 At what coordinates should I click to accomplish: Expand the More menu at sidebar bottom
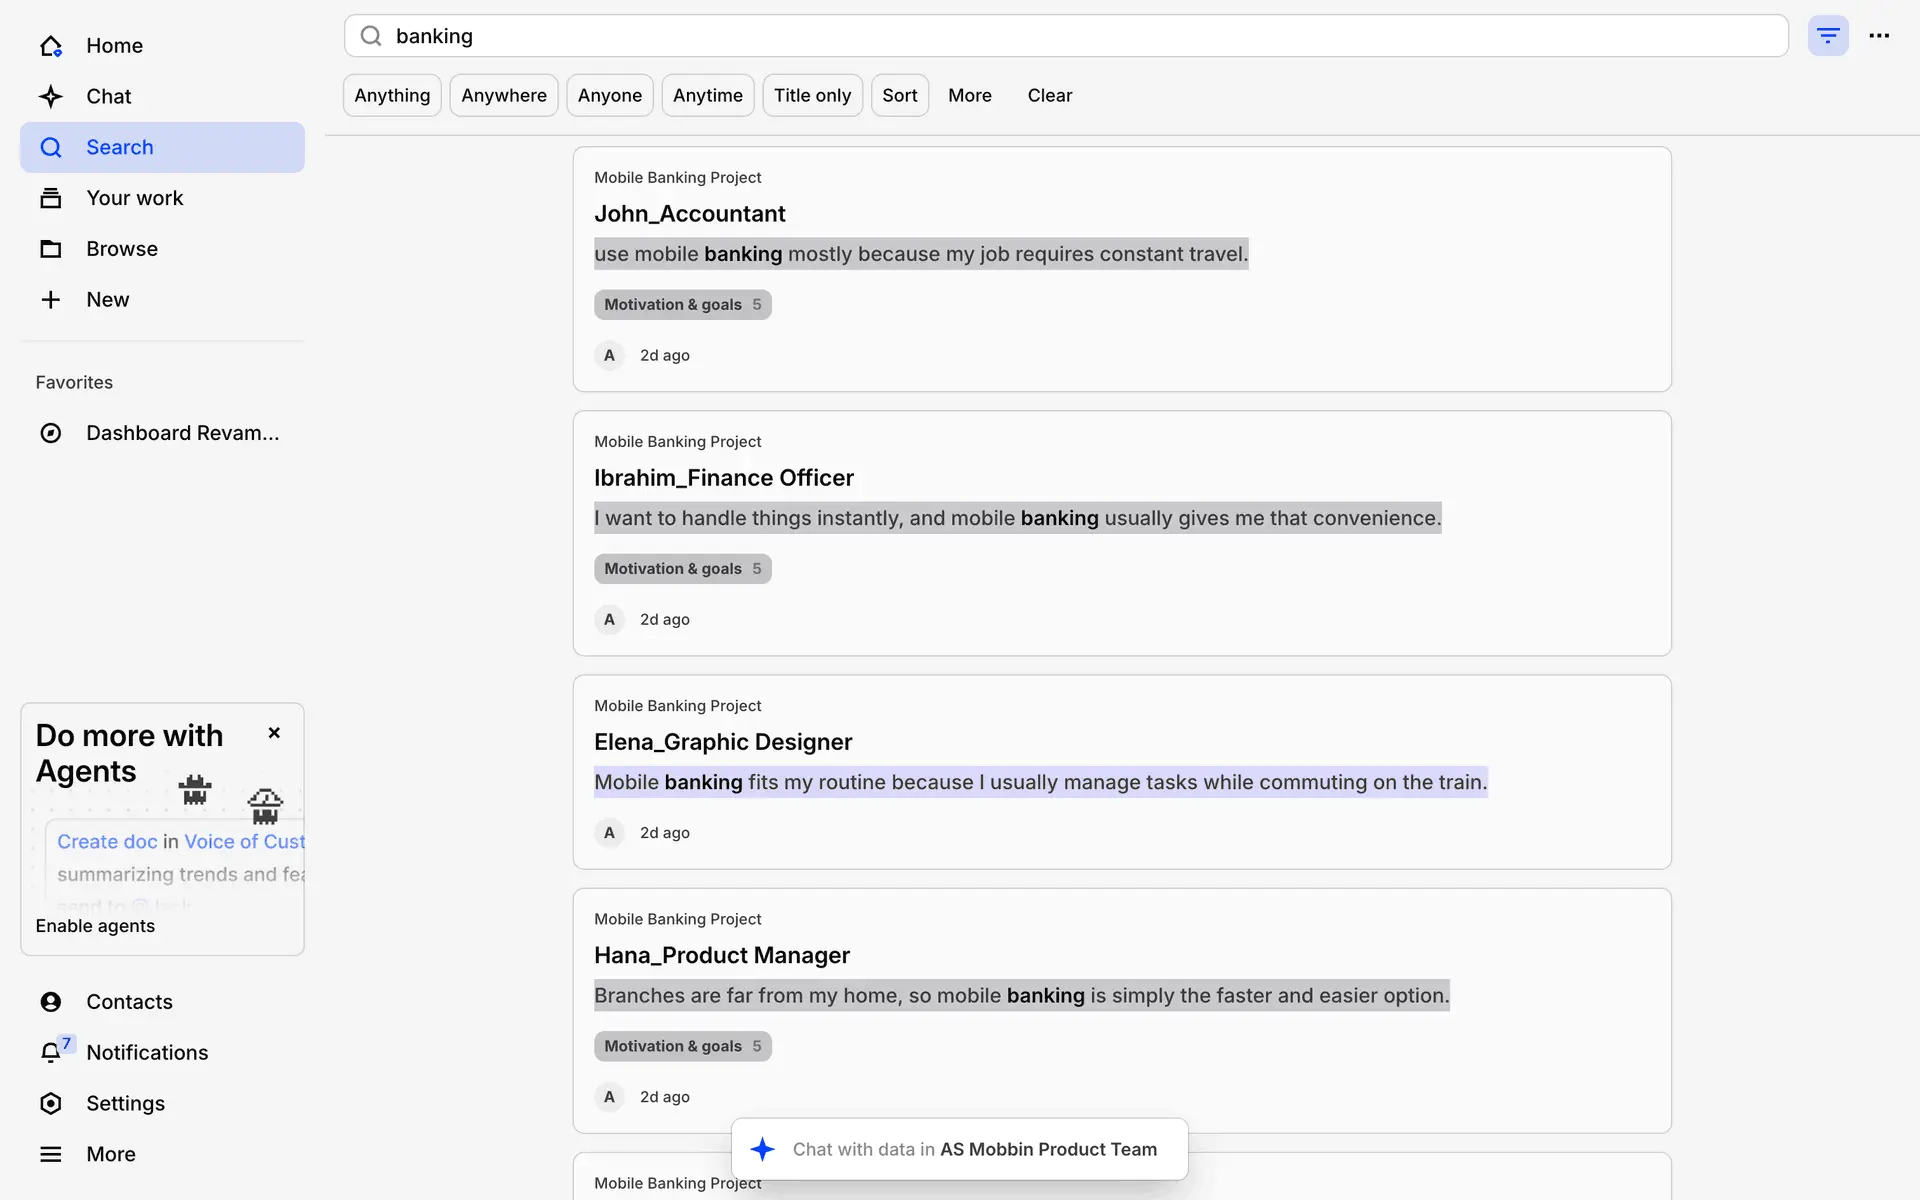[110, 1154]
